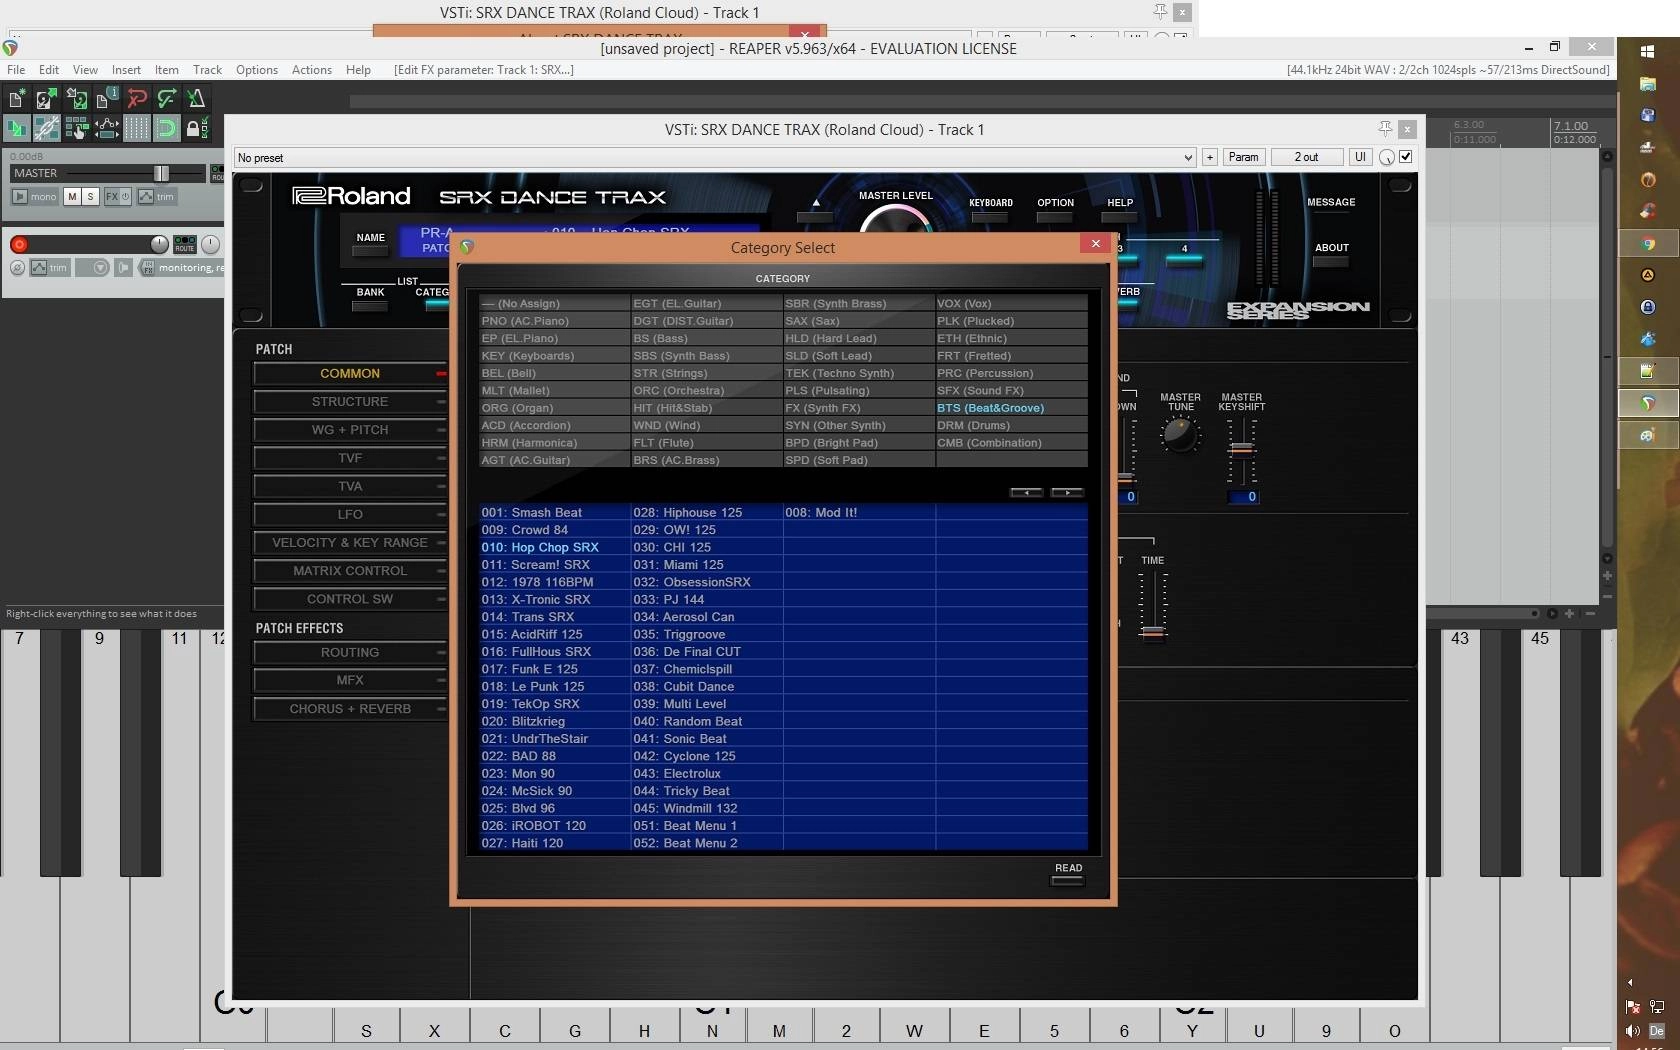Toggle snap magnet toolbar icon

pyautogui.click(x=166, y=128)
